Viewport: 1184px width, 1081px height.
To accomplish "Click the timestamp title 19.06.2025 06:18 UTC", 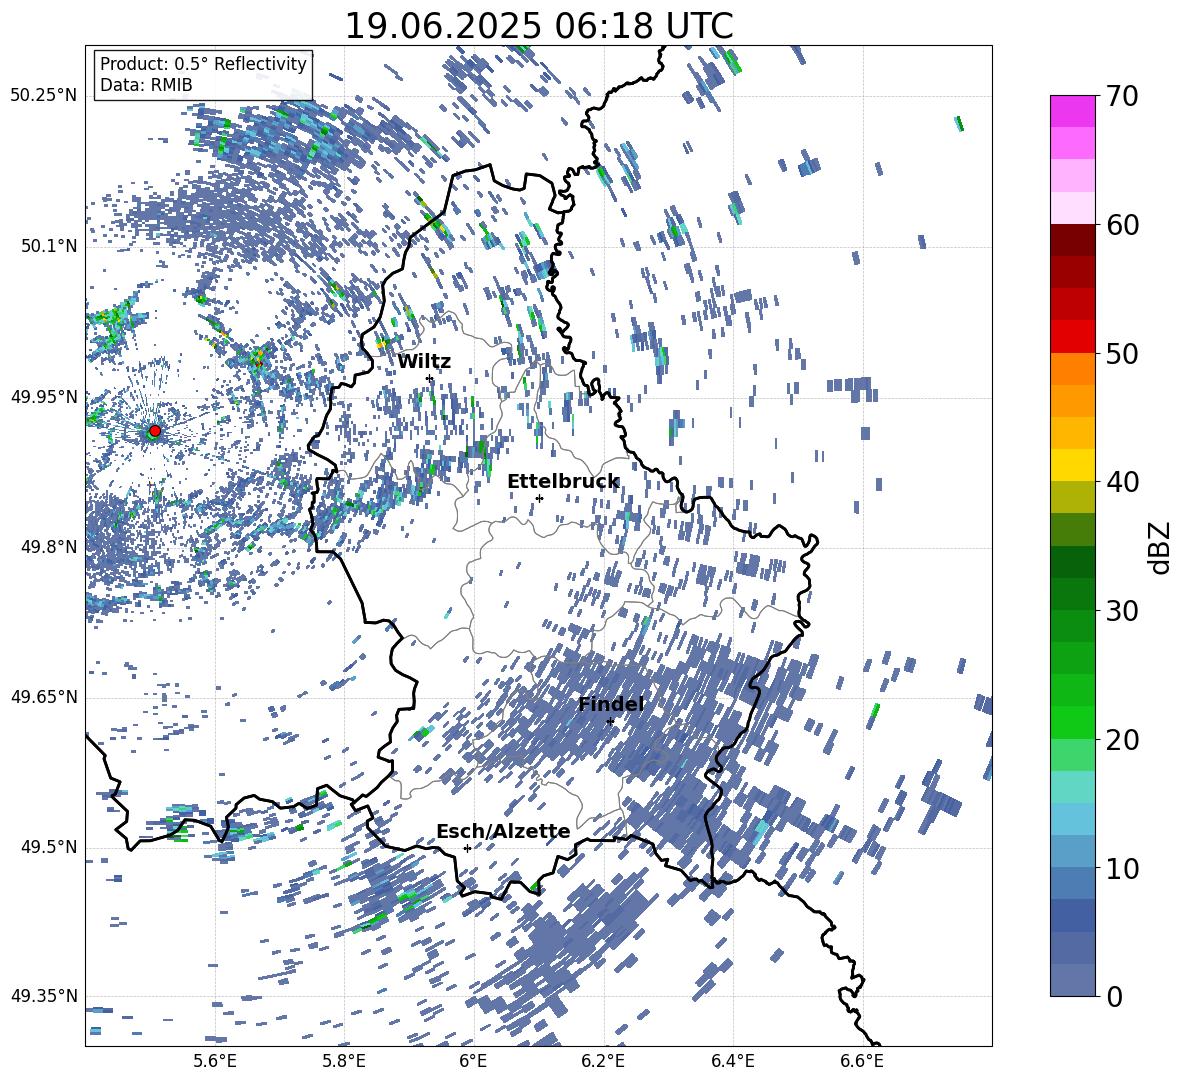I will [x=538, y=26].
